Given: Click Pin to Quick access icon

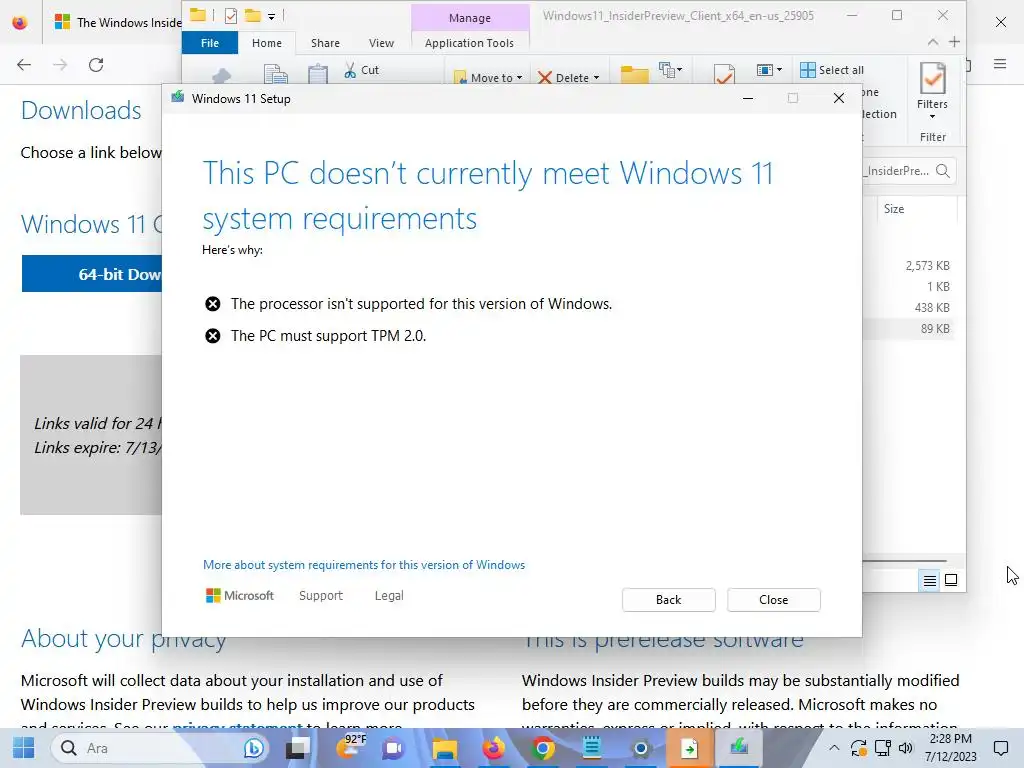Looking at the screenshot, I should (222, 76).
